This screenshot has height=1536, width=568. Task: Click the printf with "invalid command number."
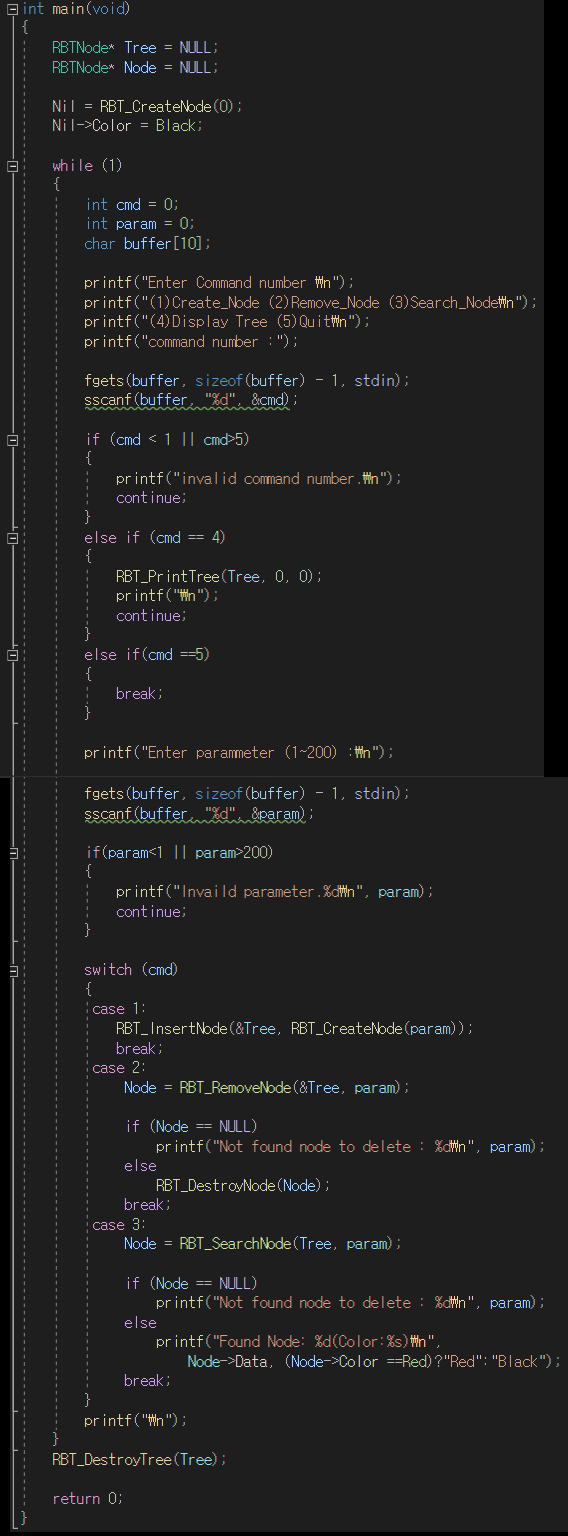point(258,479)
